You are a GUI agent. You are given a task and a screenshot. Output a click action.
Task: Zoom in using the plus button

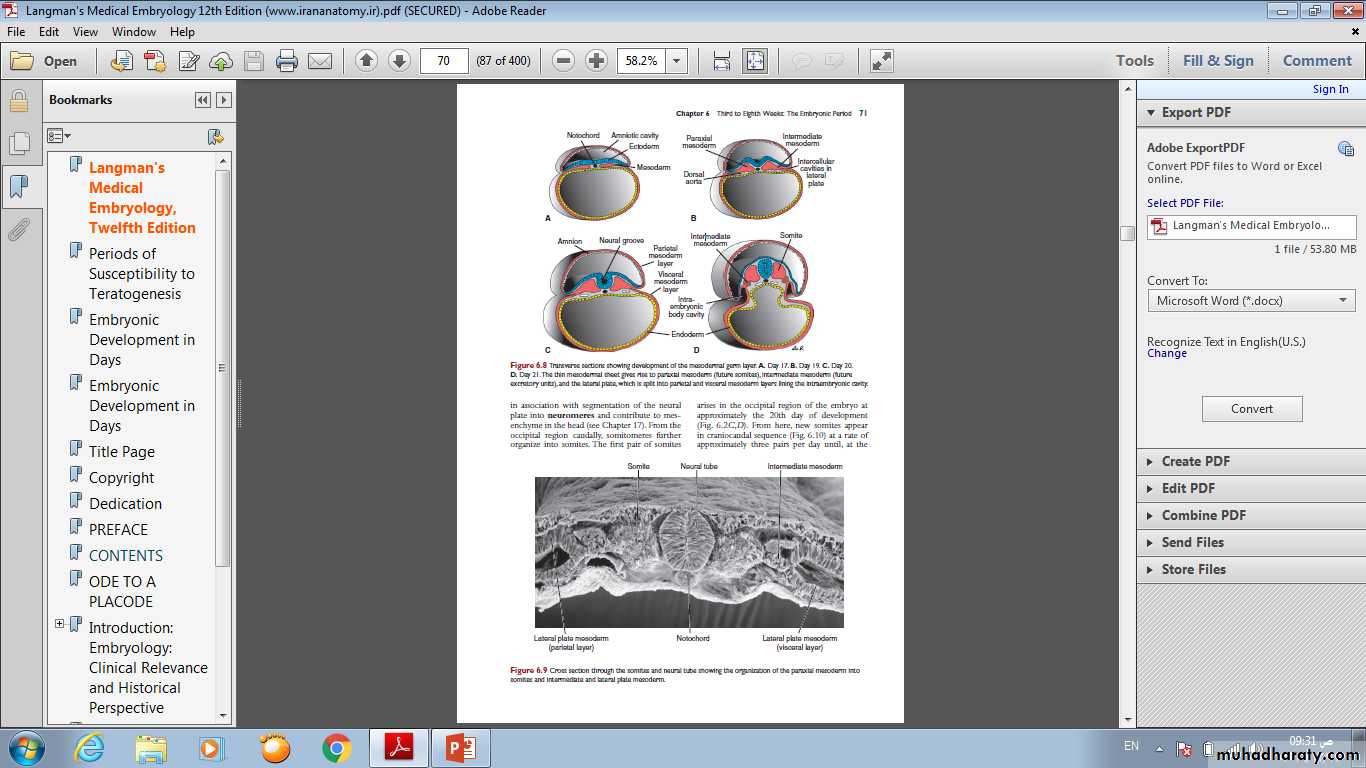[x=597, y=61]
